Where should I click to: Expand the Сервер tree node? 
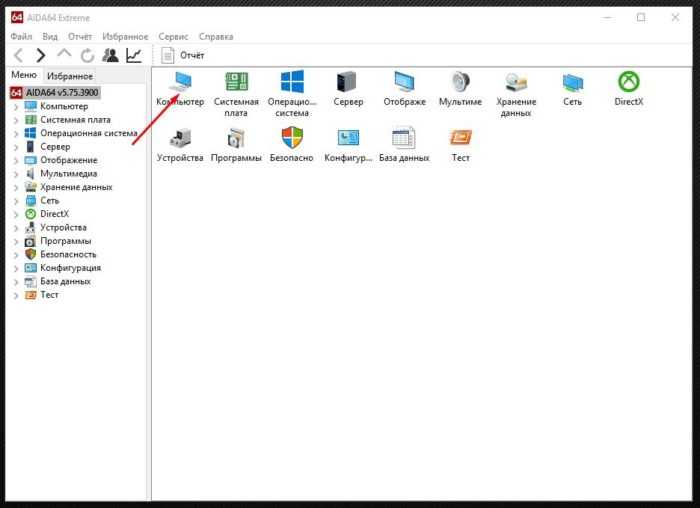(x=16, y=147)
